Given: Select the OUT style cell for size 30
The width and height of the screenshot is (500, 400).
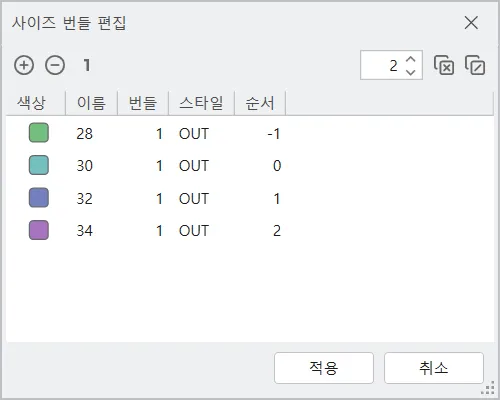Looking at the screenshot, I should tap(194, 166).
